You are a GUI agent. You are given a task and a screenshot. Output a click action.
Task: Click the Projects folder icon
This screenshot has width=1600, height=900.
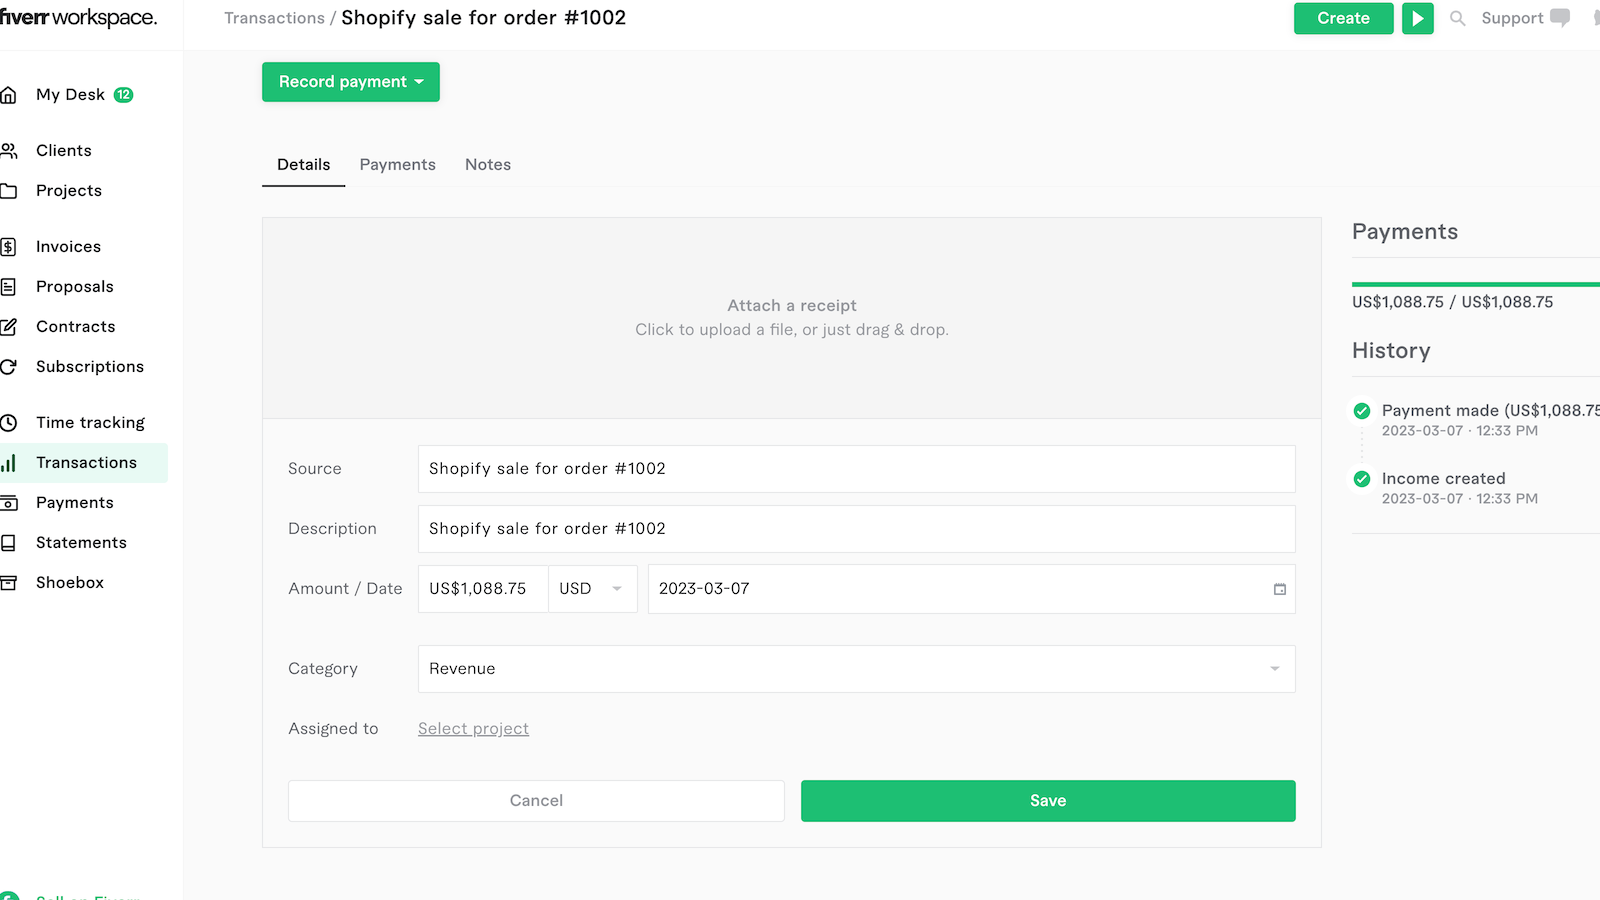[8, 191]
